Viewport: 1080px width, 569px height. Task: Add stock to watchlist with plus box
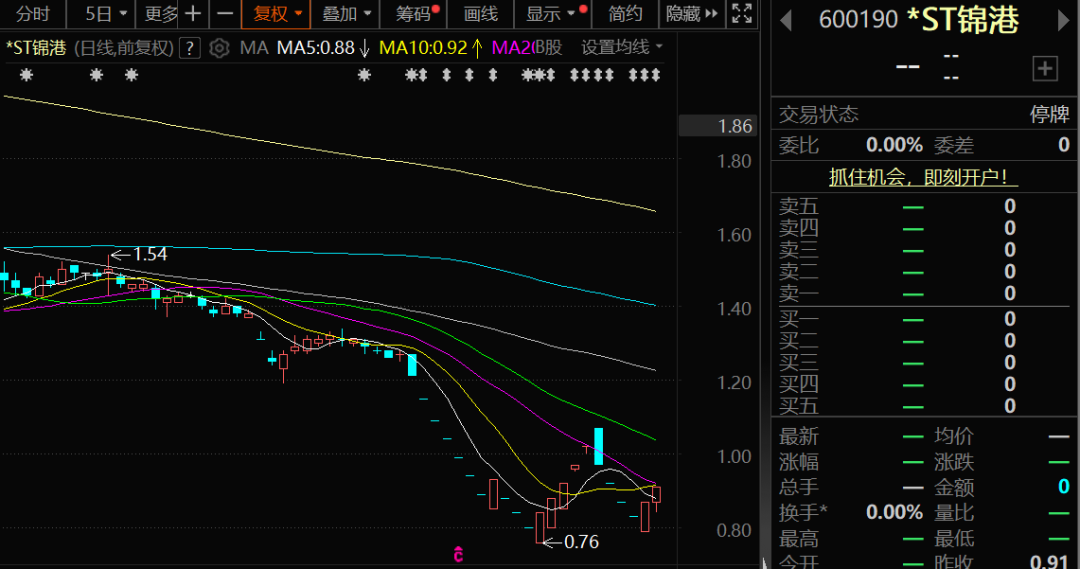(1045, 68)
